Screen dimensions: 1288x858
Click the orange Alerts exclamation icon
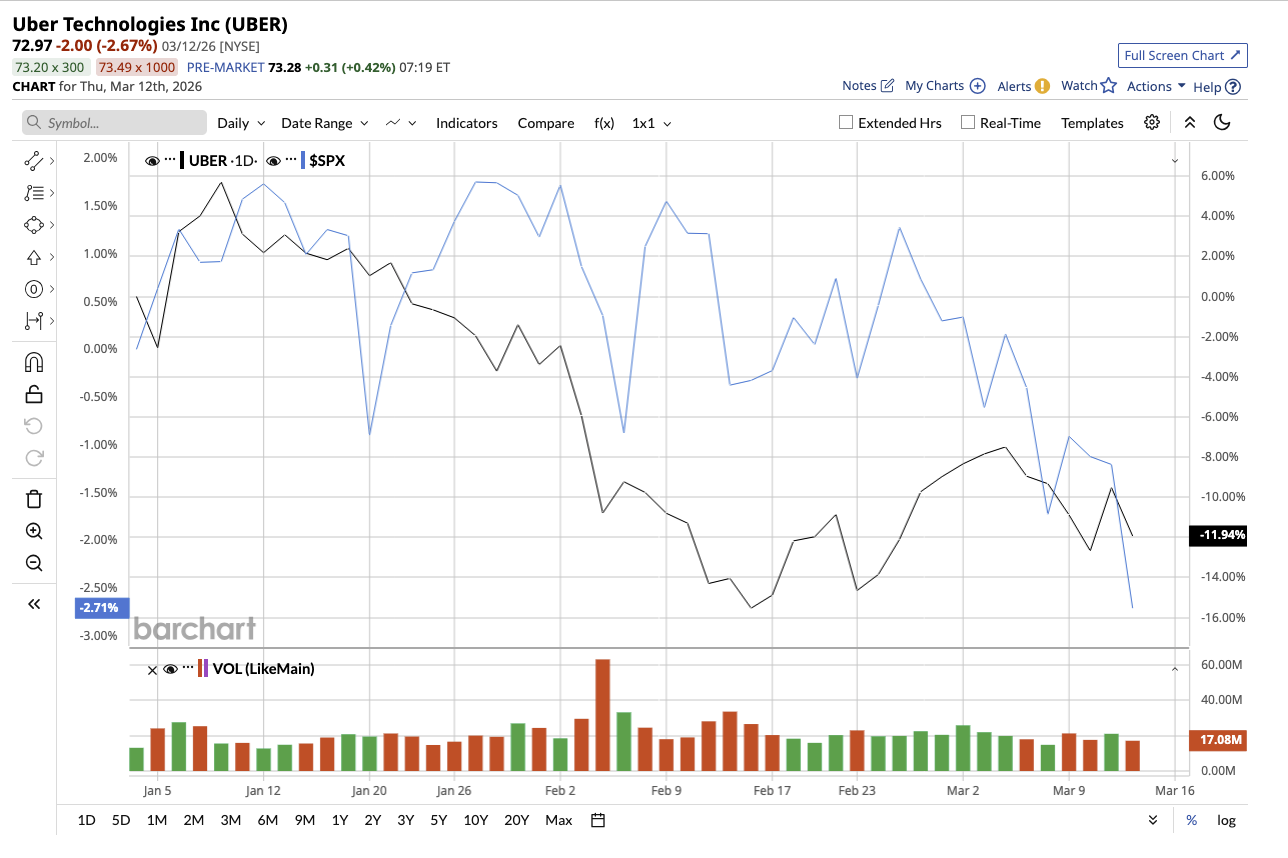pos(1042,86)
